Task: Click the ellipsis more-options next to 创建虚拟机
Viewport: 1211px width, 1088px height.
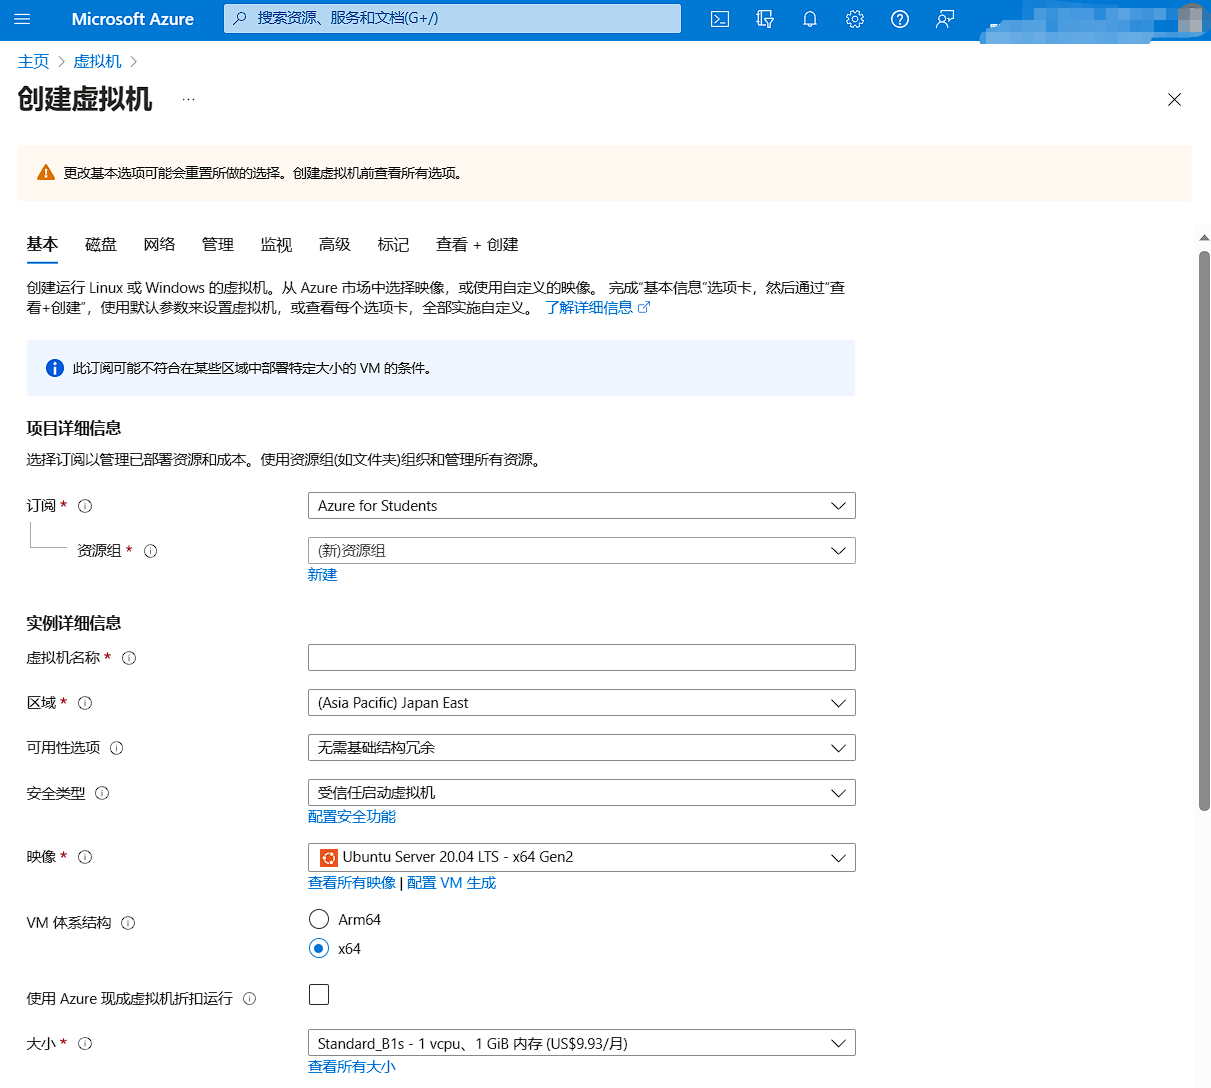Action: [189, 99]
